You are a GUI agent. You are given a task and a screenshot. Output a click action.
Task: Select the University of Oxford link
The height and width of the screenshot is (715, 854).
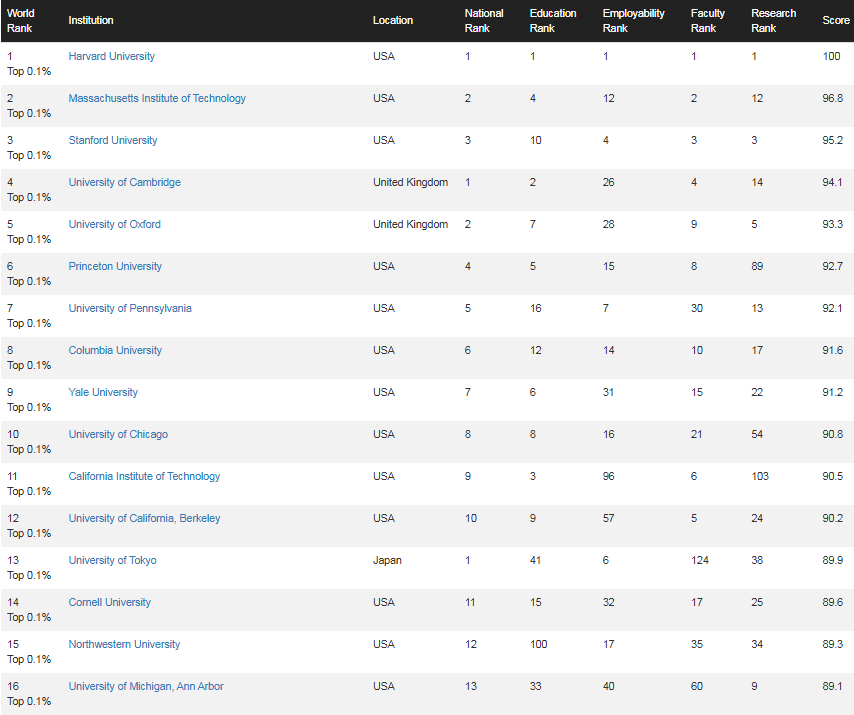114,224
